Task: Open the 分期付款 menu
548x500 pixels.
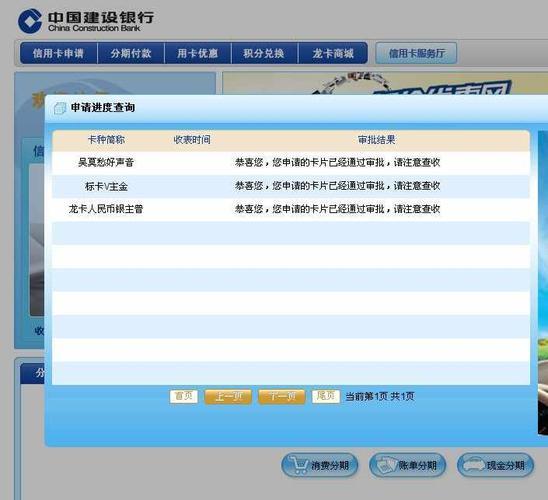Action: (x=131, y=53)
